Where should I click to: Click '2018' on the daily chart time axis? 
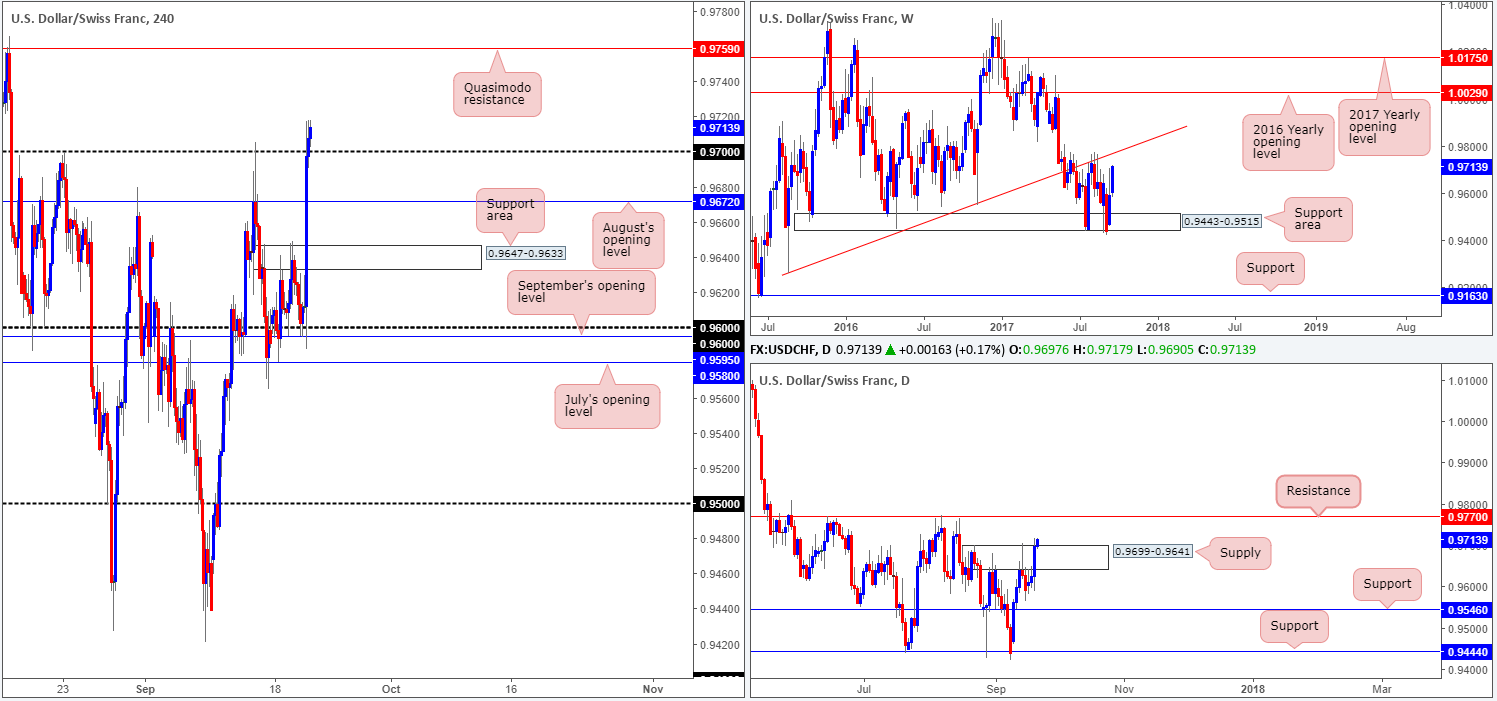(x=1252, y=689)
